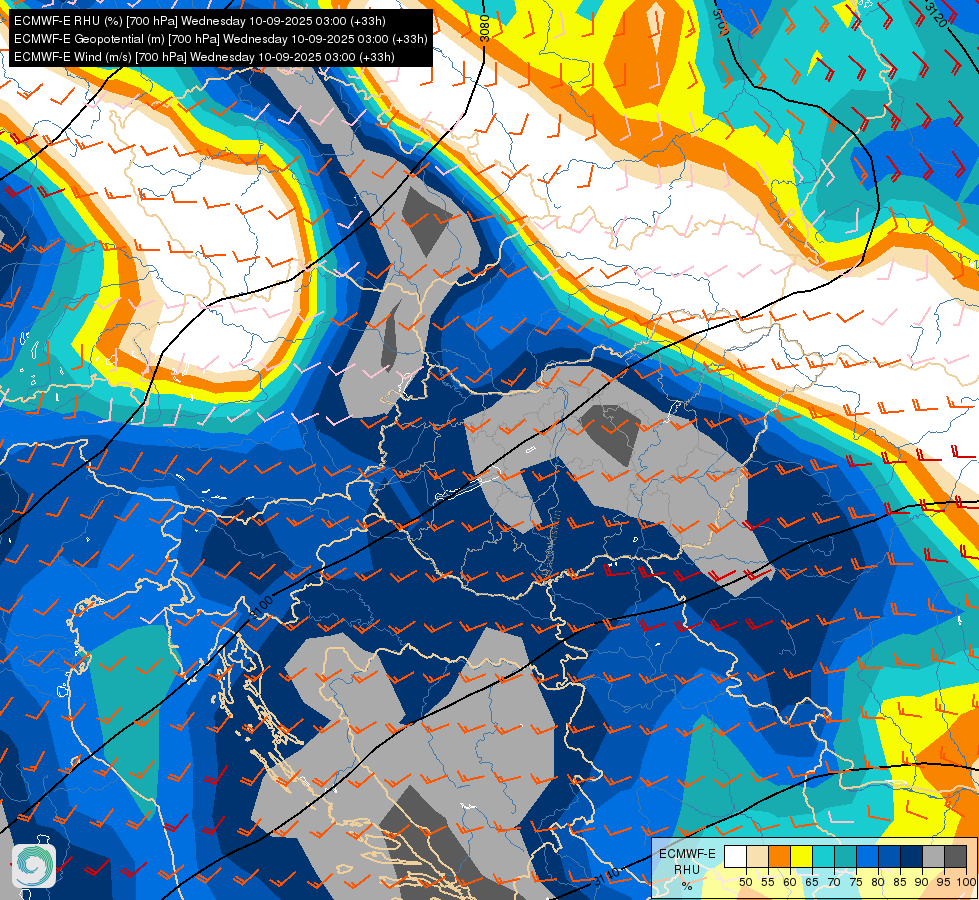Click the ECMWF-E Wind (m/s) title line

click(x=204, y=57)
